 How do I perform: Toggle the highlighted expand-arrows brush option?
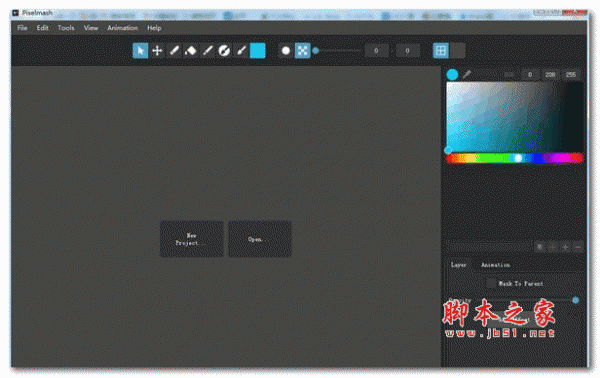coord(302,51)
